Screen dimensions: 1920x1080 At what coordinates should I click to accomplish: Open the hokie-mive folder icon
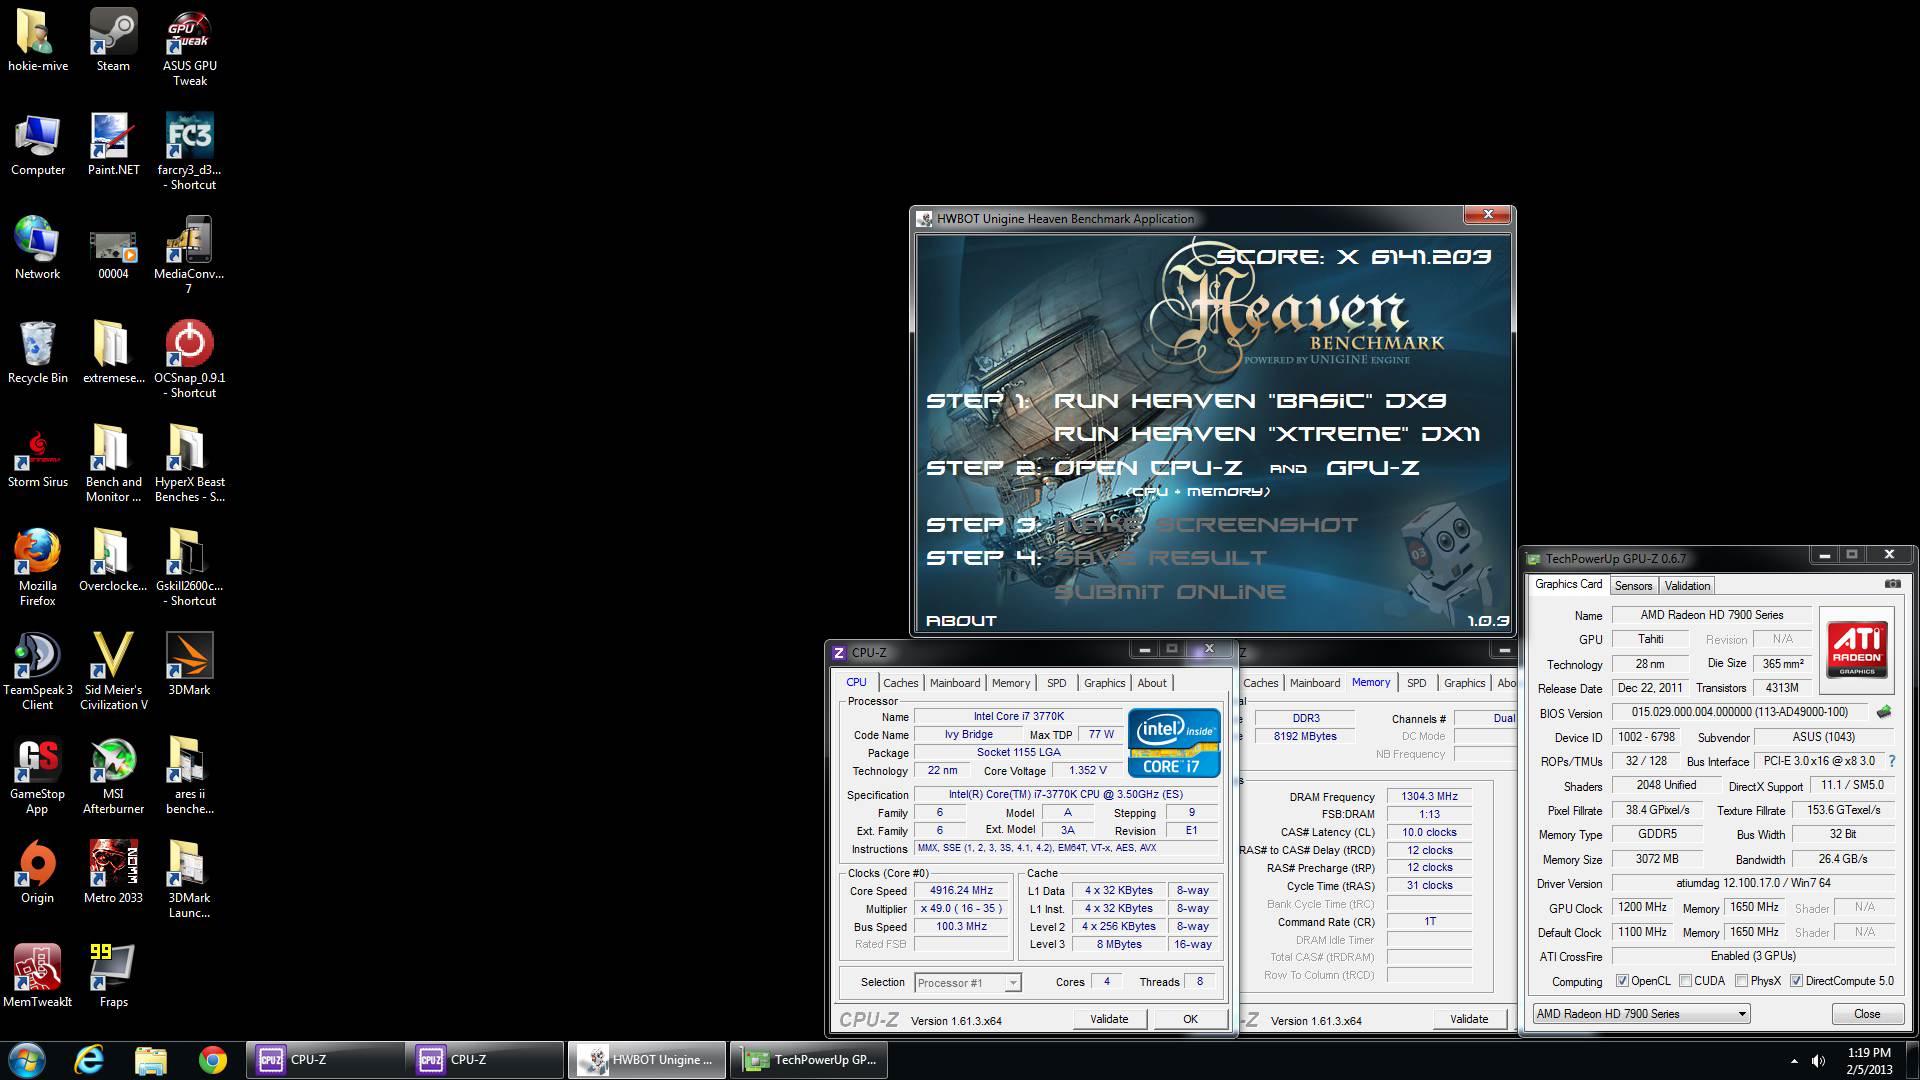pos(37,40)
